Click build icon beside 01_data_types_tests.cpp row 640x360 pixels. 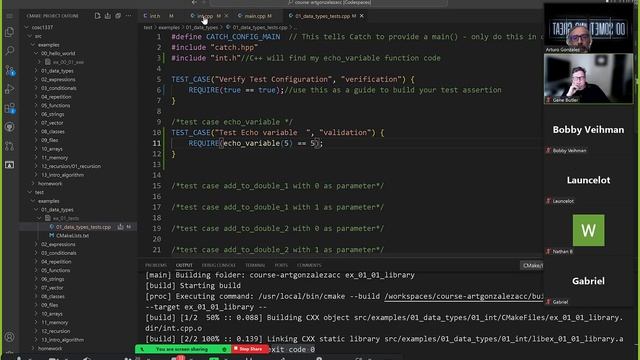click(120, 227)
